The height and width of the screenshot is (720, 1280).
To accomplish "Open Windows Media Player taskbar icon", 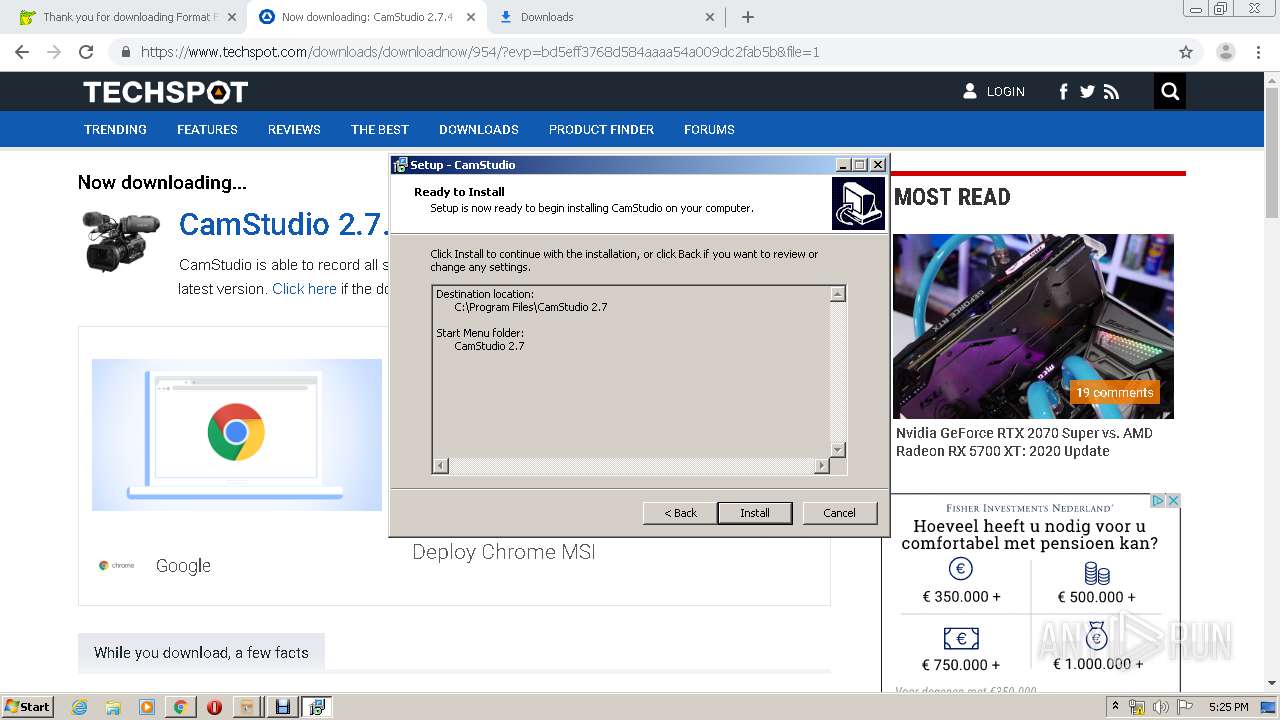I will tap(147, 707).
